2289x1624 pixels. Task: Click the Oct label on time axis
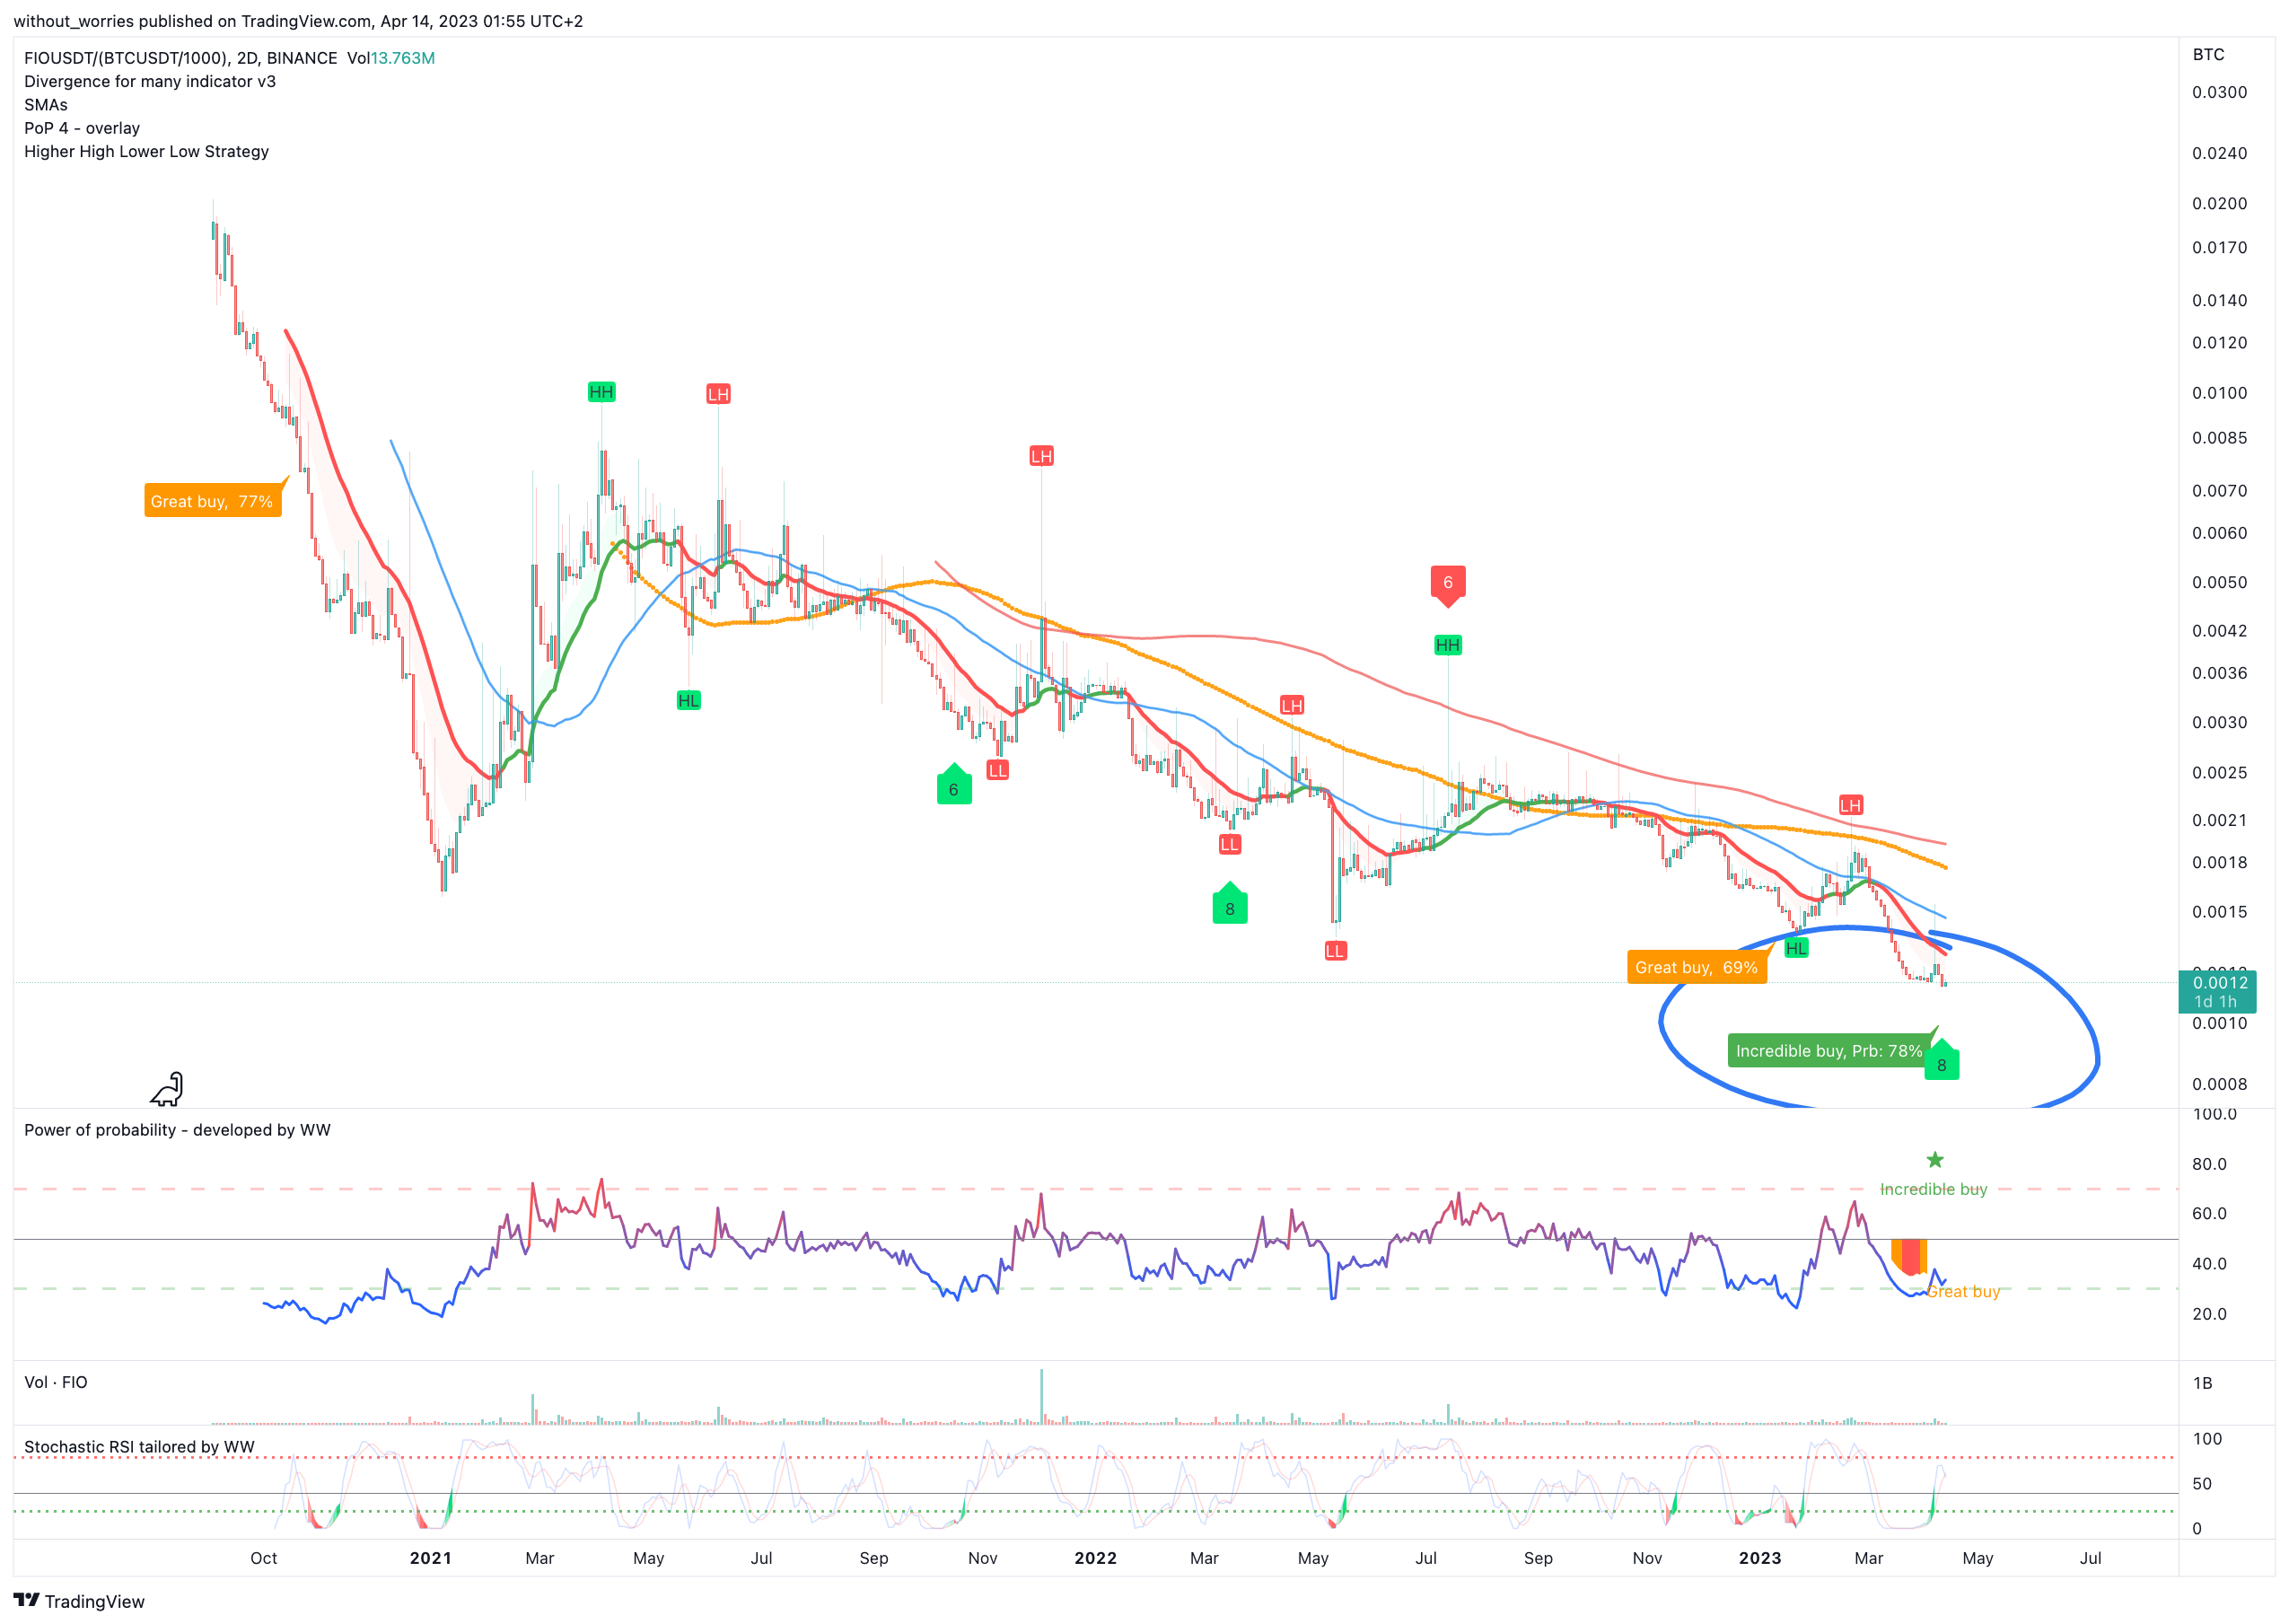pos(264,1558)
